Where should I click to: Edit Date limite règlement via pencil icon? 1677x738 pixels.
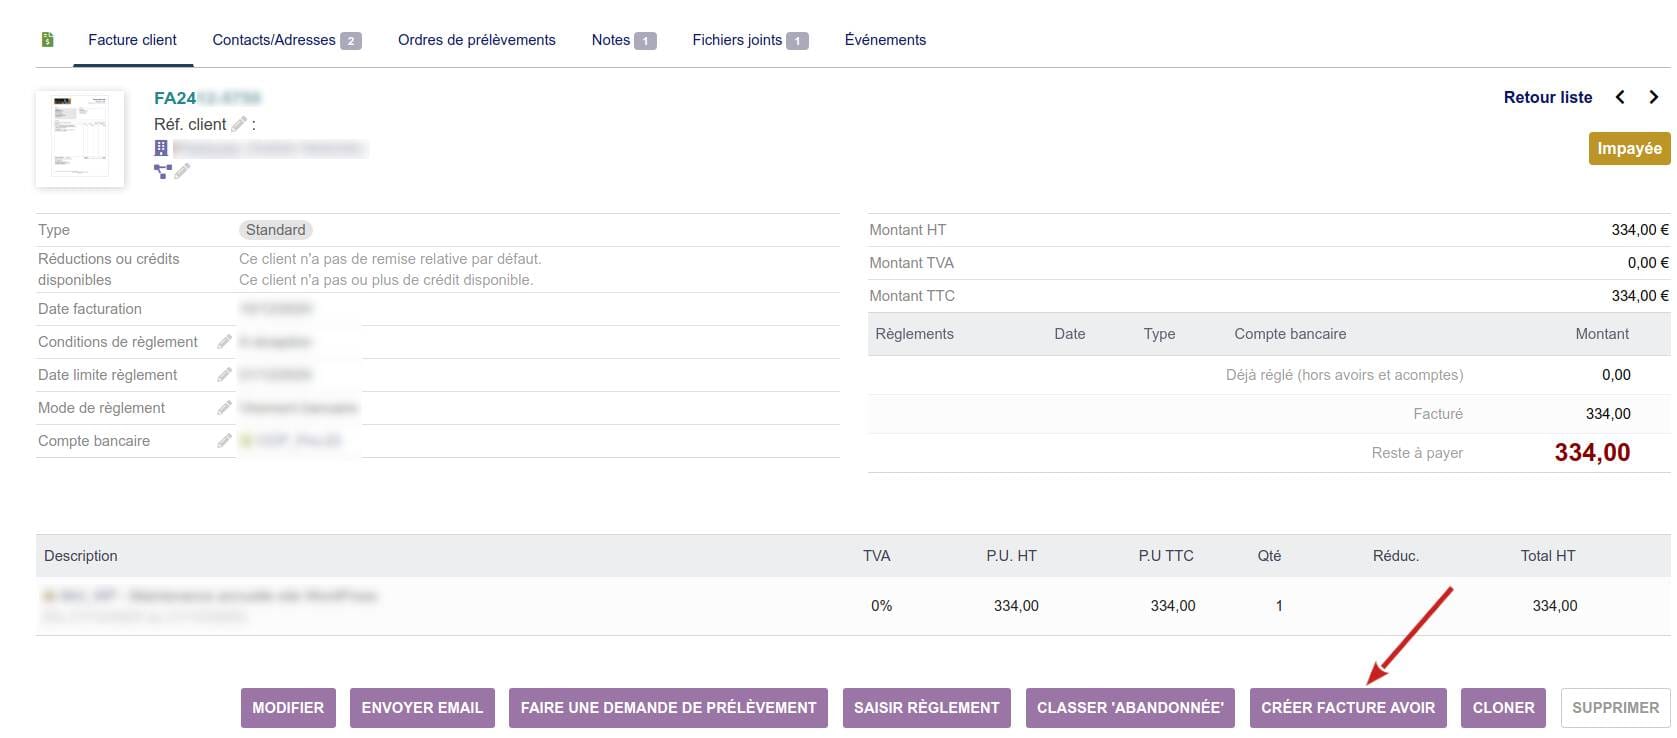pos(224,375)
